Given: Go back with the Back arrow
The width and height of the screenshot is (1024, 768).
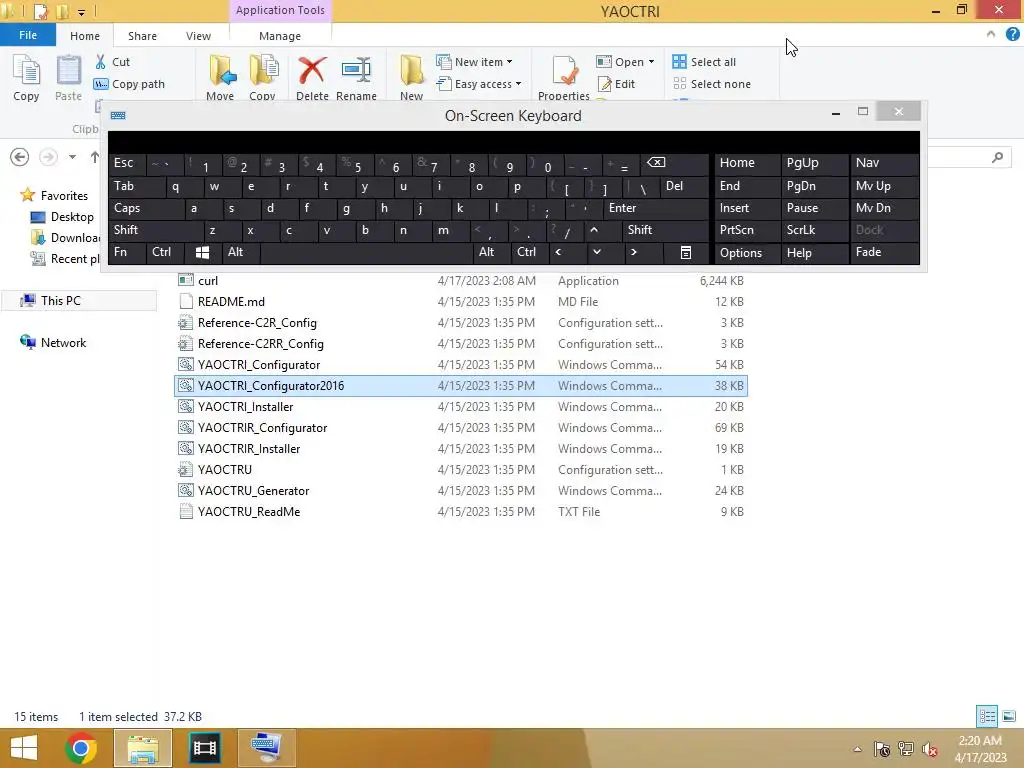Looking at the screenshot, I should coord(20,157).
